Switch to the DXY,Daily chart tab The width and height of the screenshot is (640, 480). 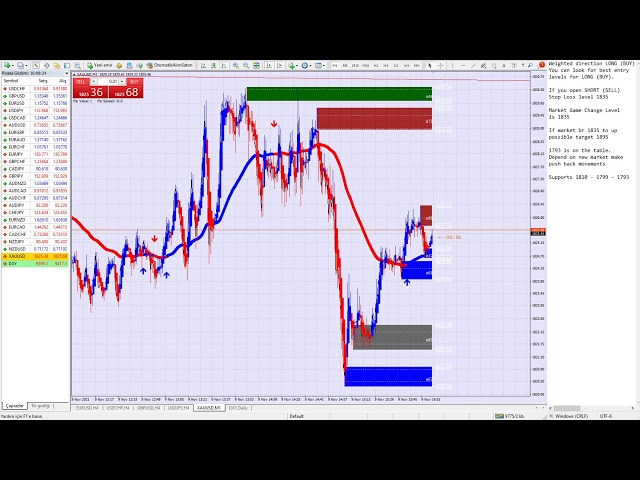(x=237, y=408)
